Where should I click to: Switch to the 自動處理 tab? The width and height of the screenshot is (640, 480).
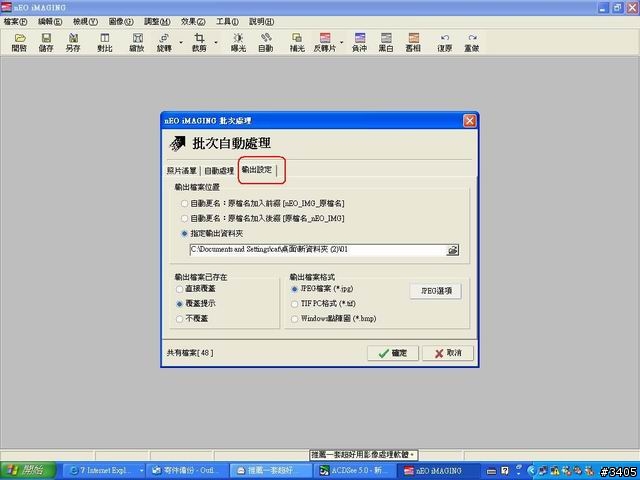point(219,171)
